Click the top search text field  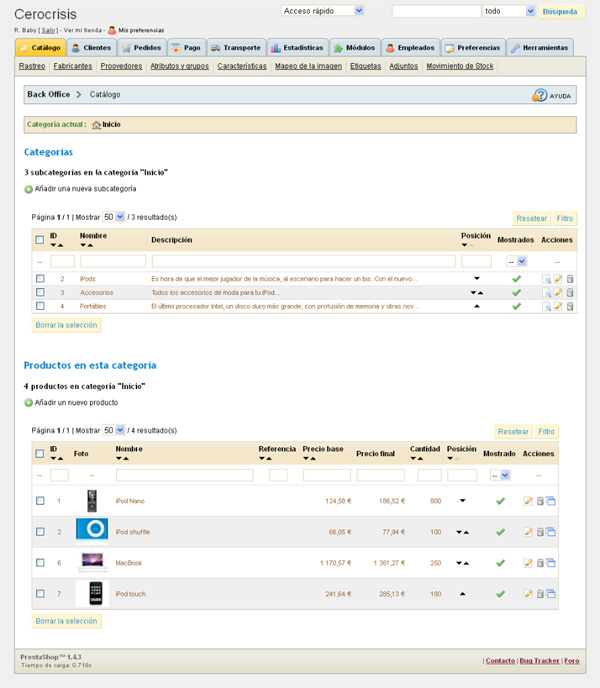pos(436,11)
